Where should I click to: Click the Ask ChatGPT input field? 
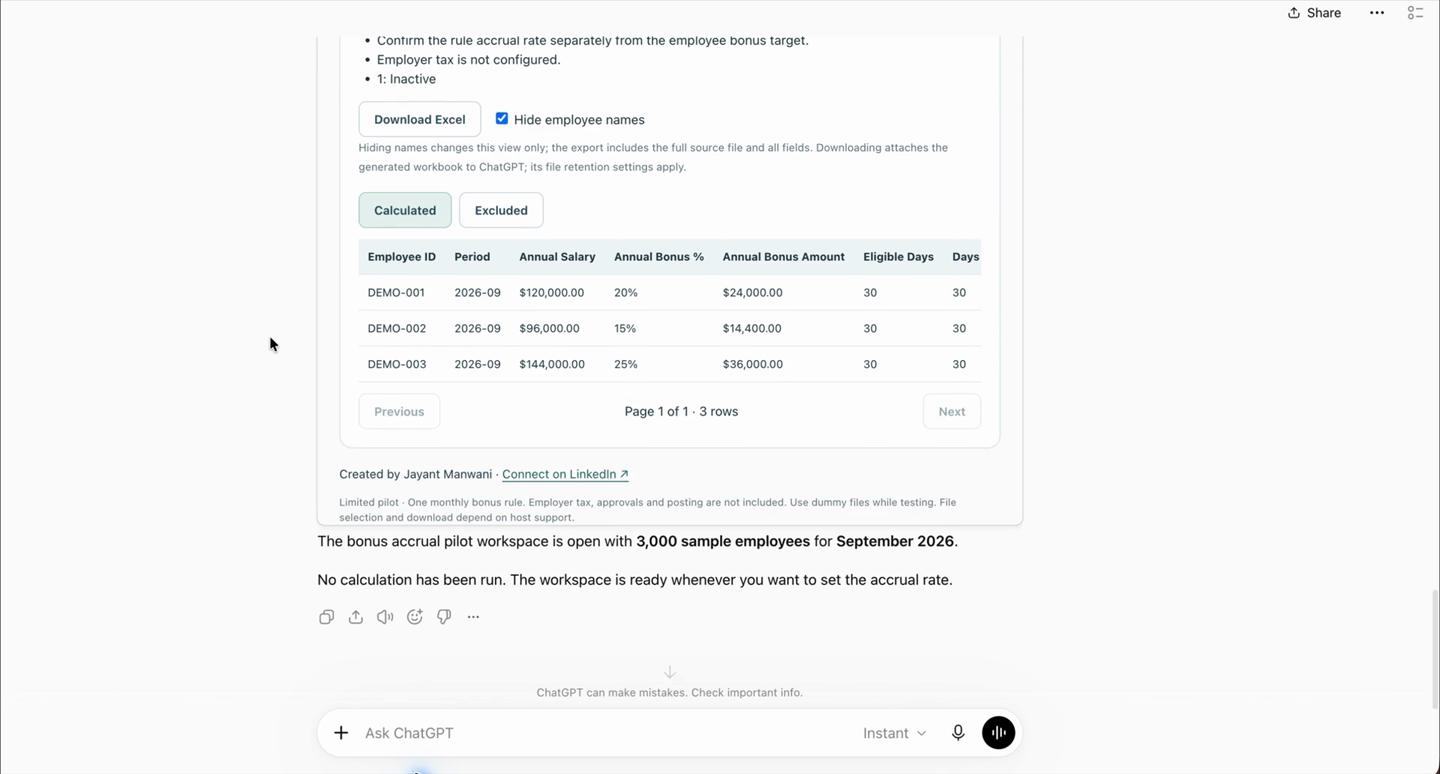click(x=604, y=733)
